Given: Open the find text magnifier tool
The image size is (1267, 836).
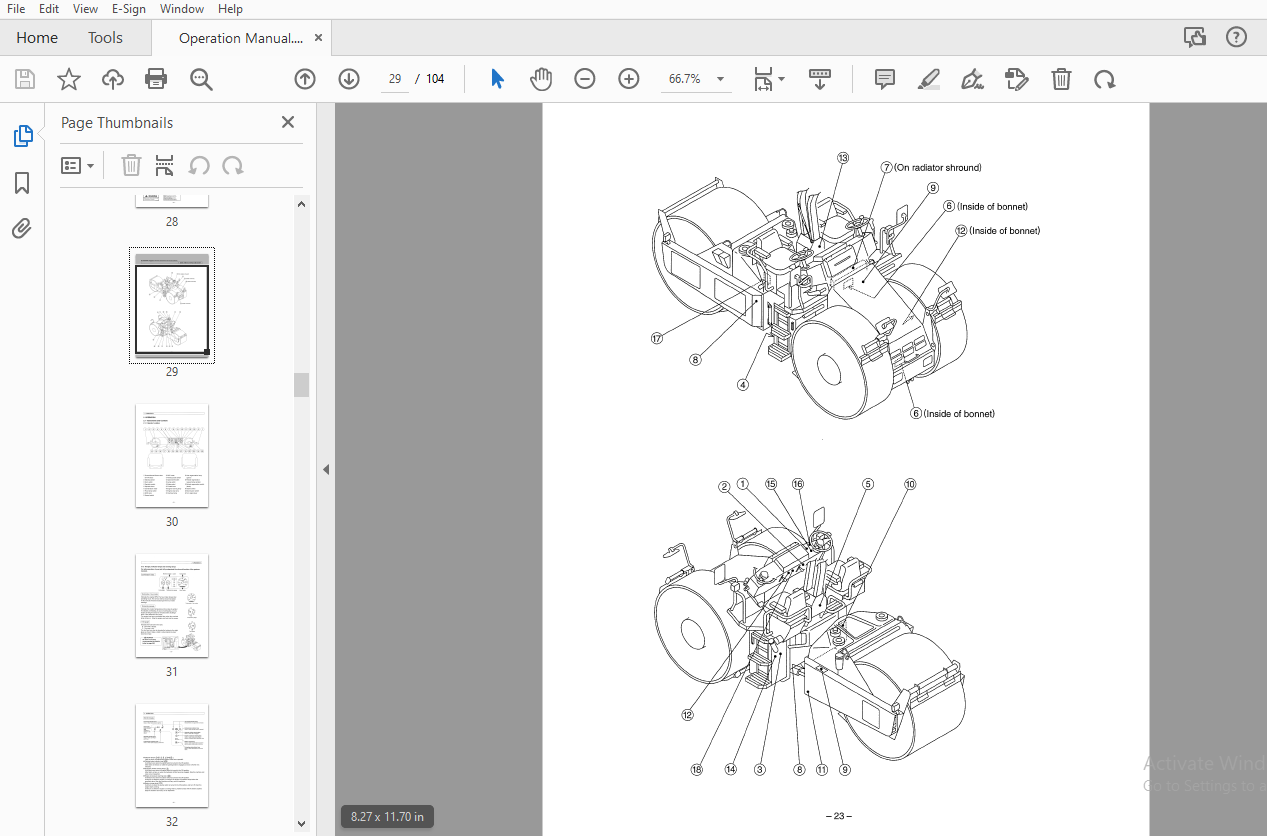Looking at the screenshot, I should coord(202,79).
